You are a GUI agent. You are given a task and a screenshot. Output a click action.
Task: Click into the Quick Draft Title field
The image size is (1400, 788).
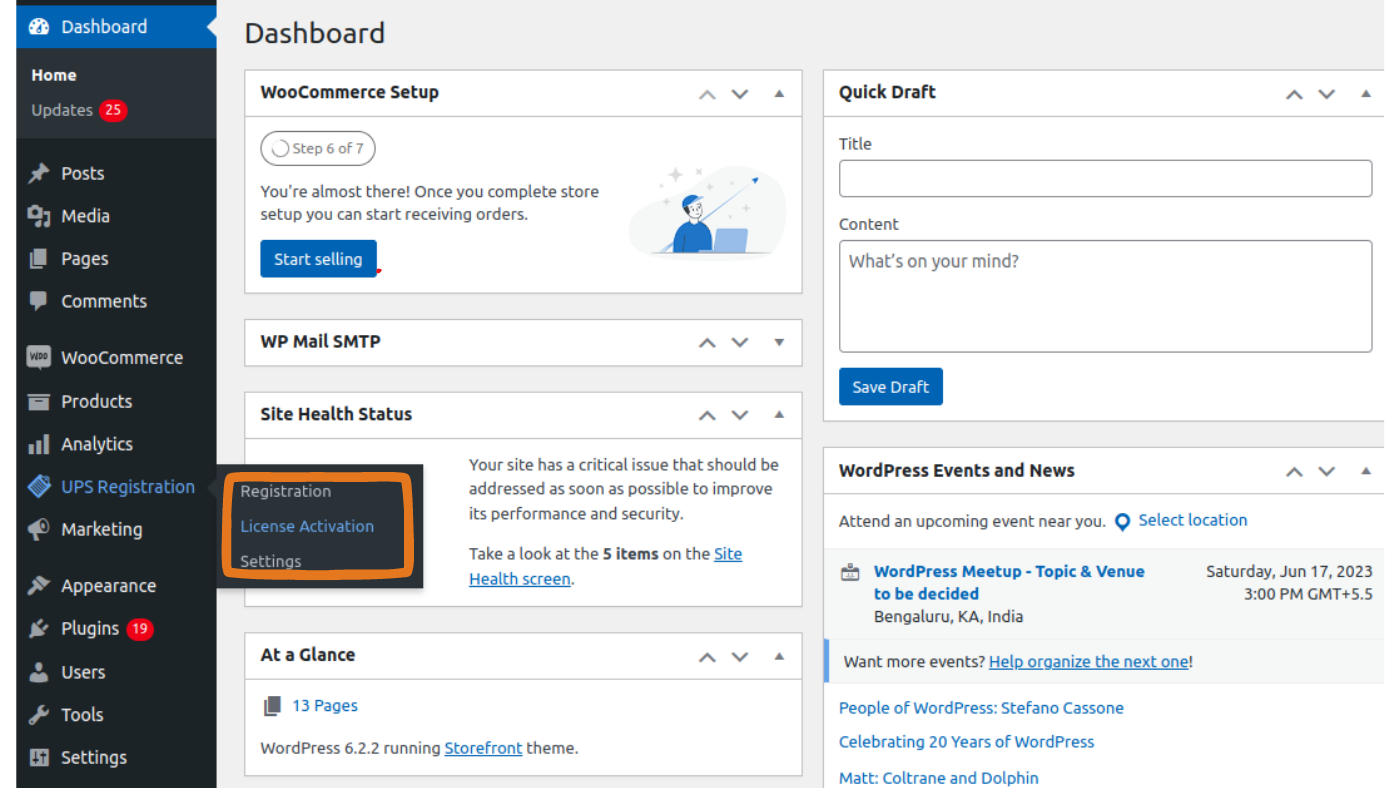(1105, 179)
